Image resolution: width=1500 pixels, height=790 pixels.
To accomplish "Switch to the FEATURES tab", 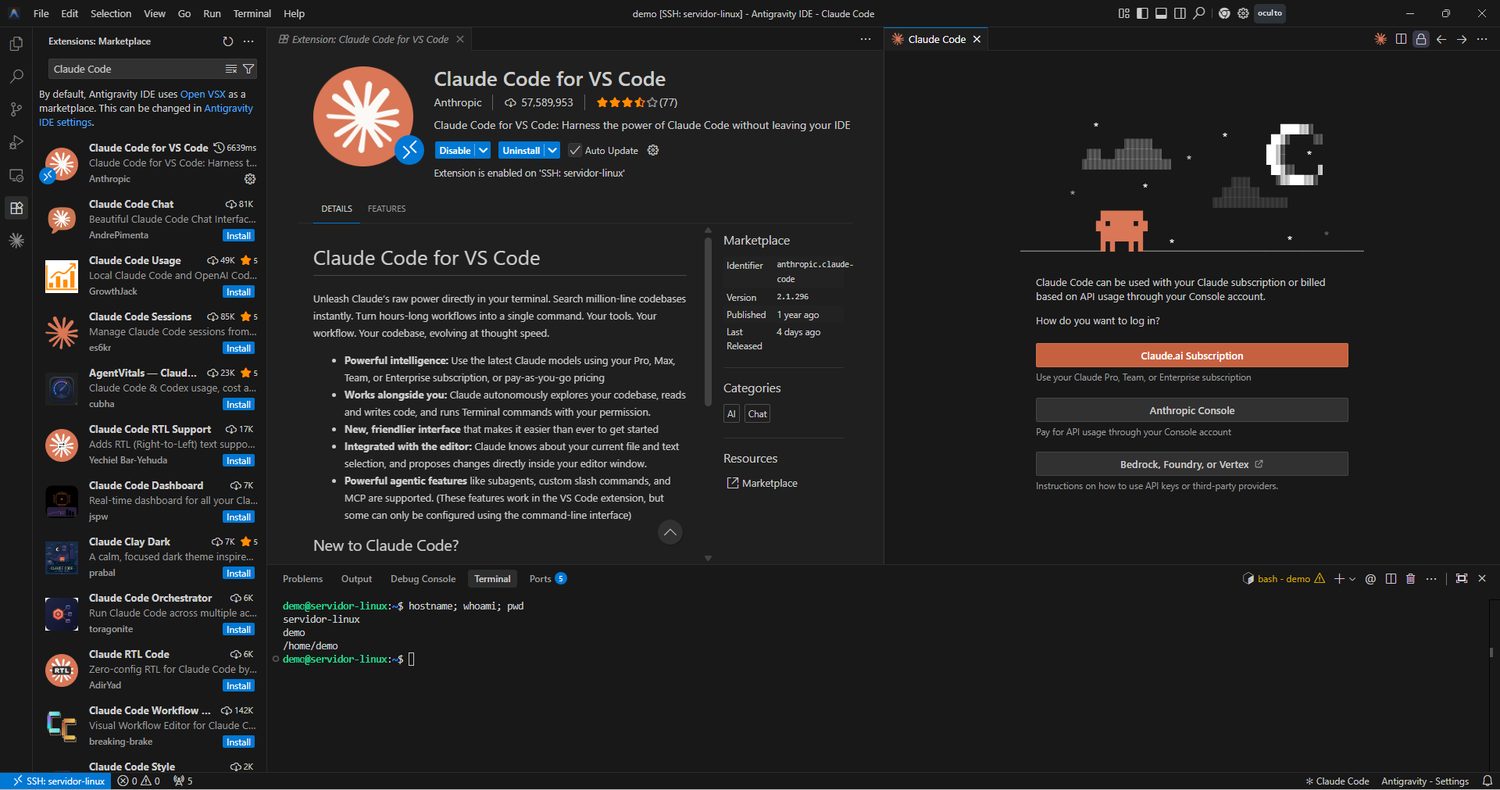I will pyautogui.click(x=386, y=209).
